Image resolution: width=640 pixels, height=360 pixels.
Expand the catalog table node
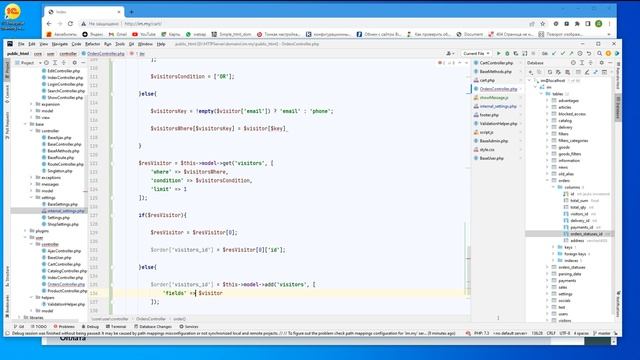coord(547,120)
